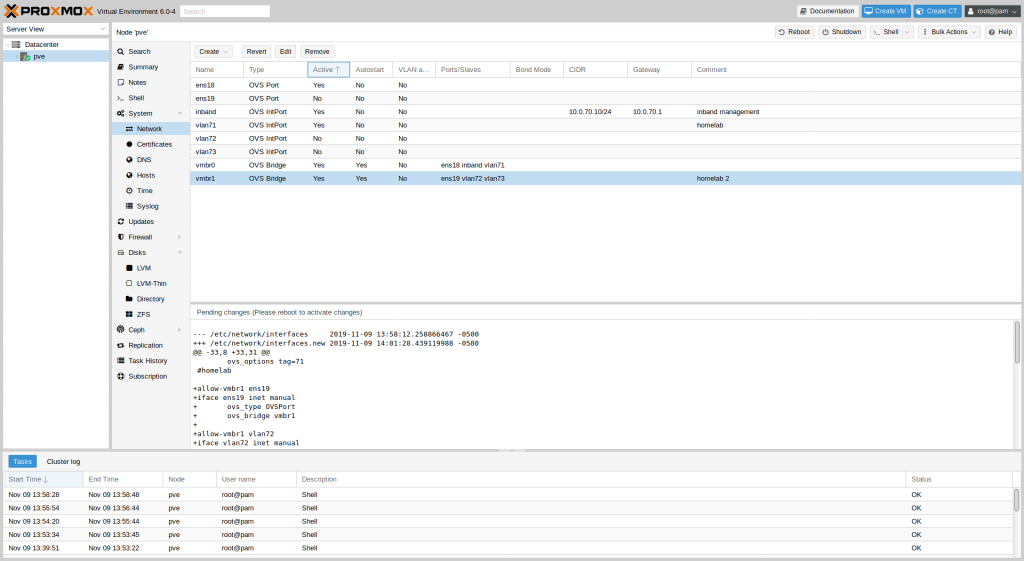This screenshot has height=561, width=1024.
Task: Click the System gears icon
Action: pyautogui.click(x=121, y=114)
